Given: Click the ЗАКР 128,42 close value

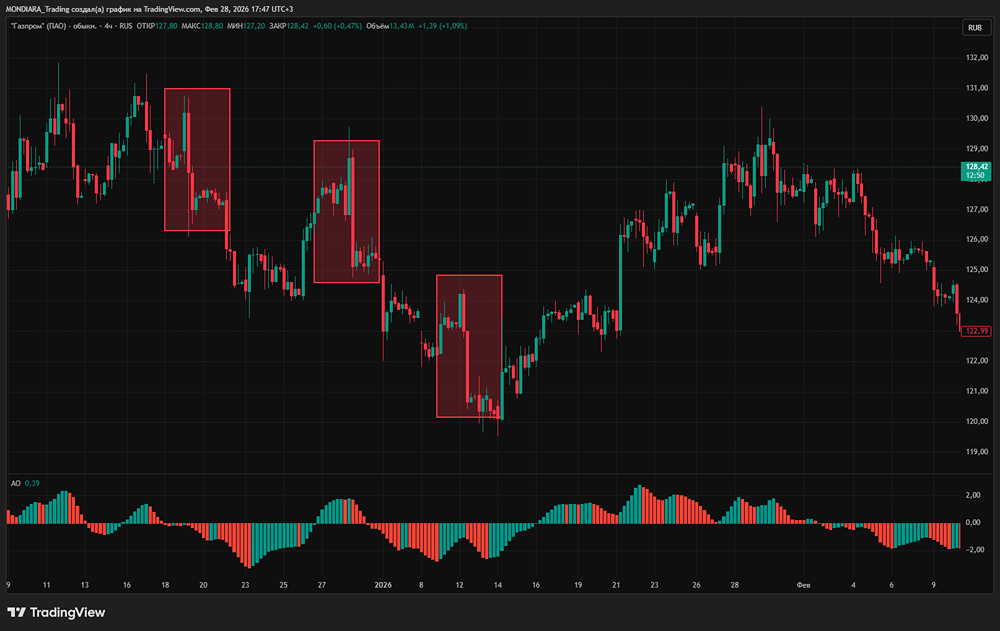Looking at the screenshot, I should click(x=289, y=26).
